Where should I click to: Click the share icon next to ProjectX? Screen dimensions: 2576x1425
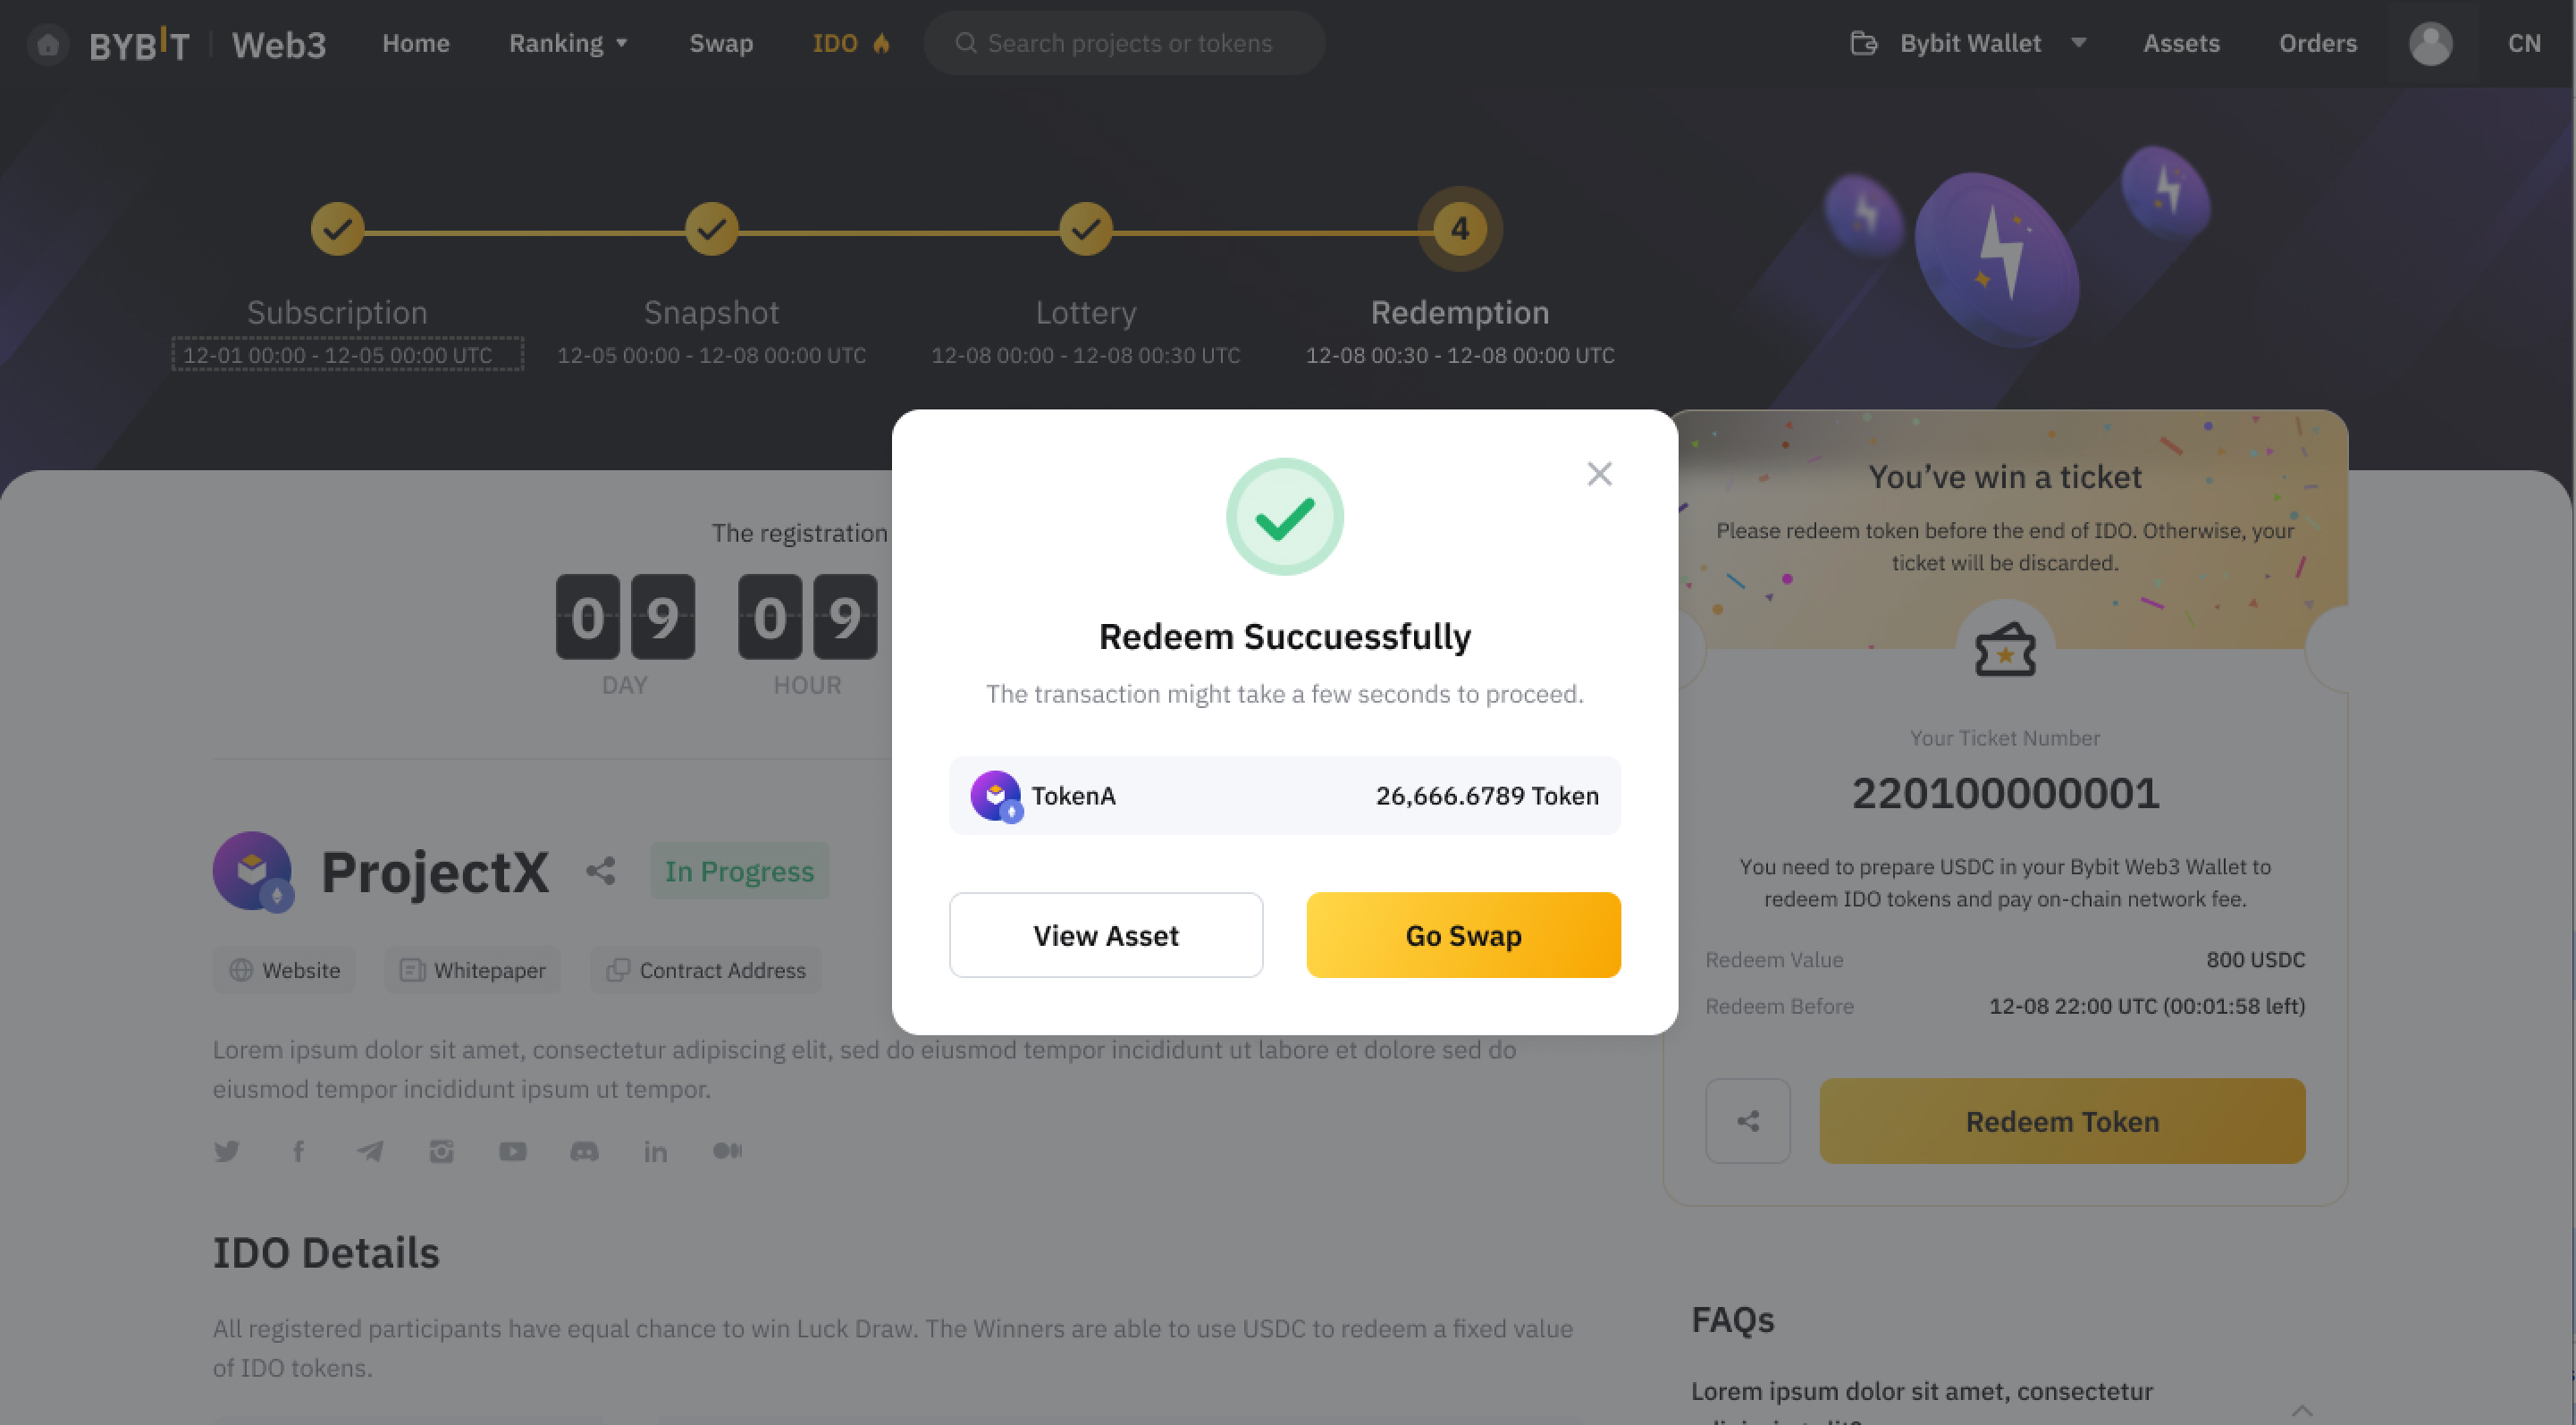(600, 871)
